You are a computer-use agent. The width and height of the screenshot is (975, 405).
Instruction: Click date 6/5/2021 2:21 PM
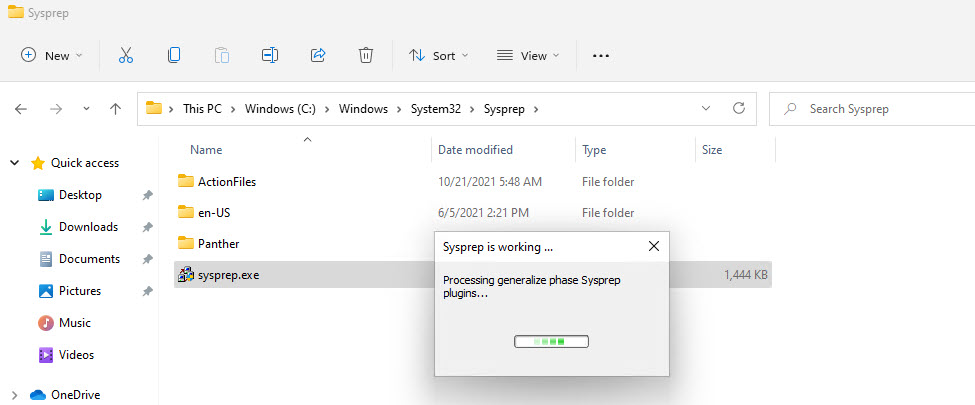pyautogui.click(x=483, y=213)
